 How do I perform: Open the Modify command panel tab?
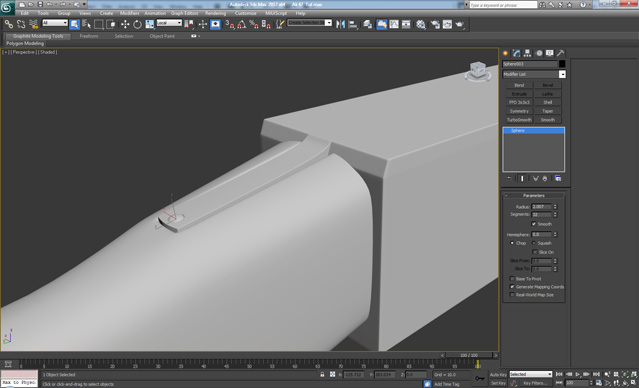(516, 53)
